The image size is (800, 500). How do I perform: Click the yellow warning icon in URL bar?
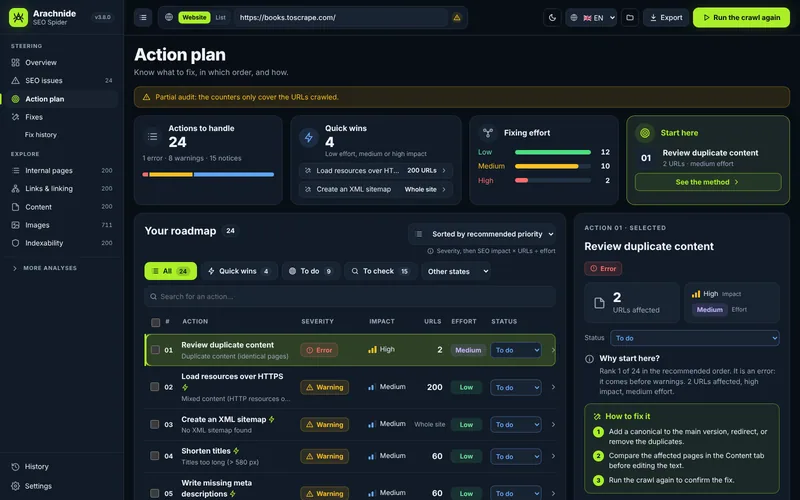457,17
